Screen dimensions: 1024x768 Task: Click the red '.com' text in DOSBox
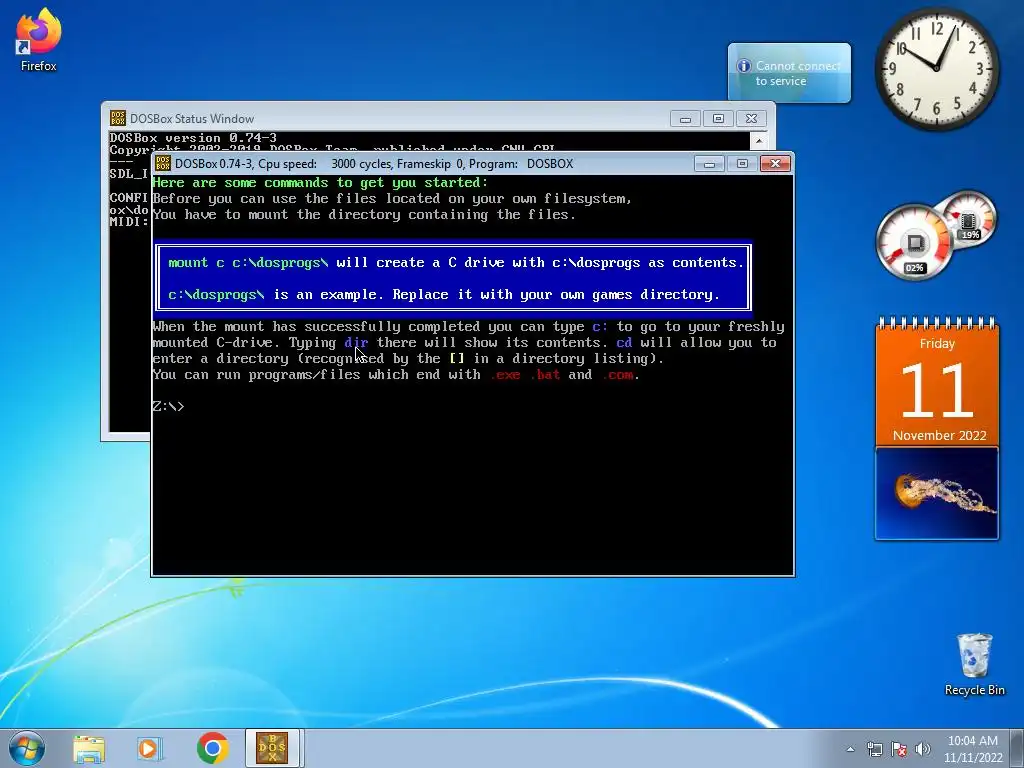point(617,375)
